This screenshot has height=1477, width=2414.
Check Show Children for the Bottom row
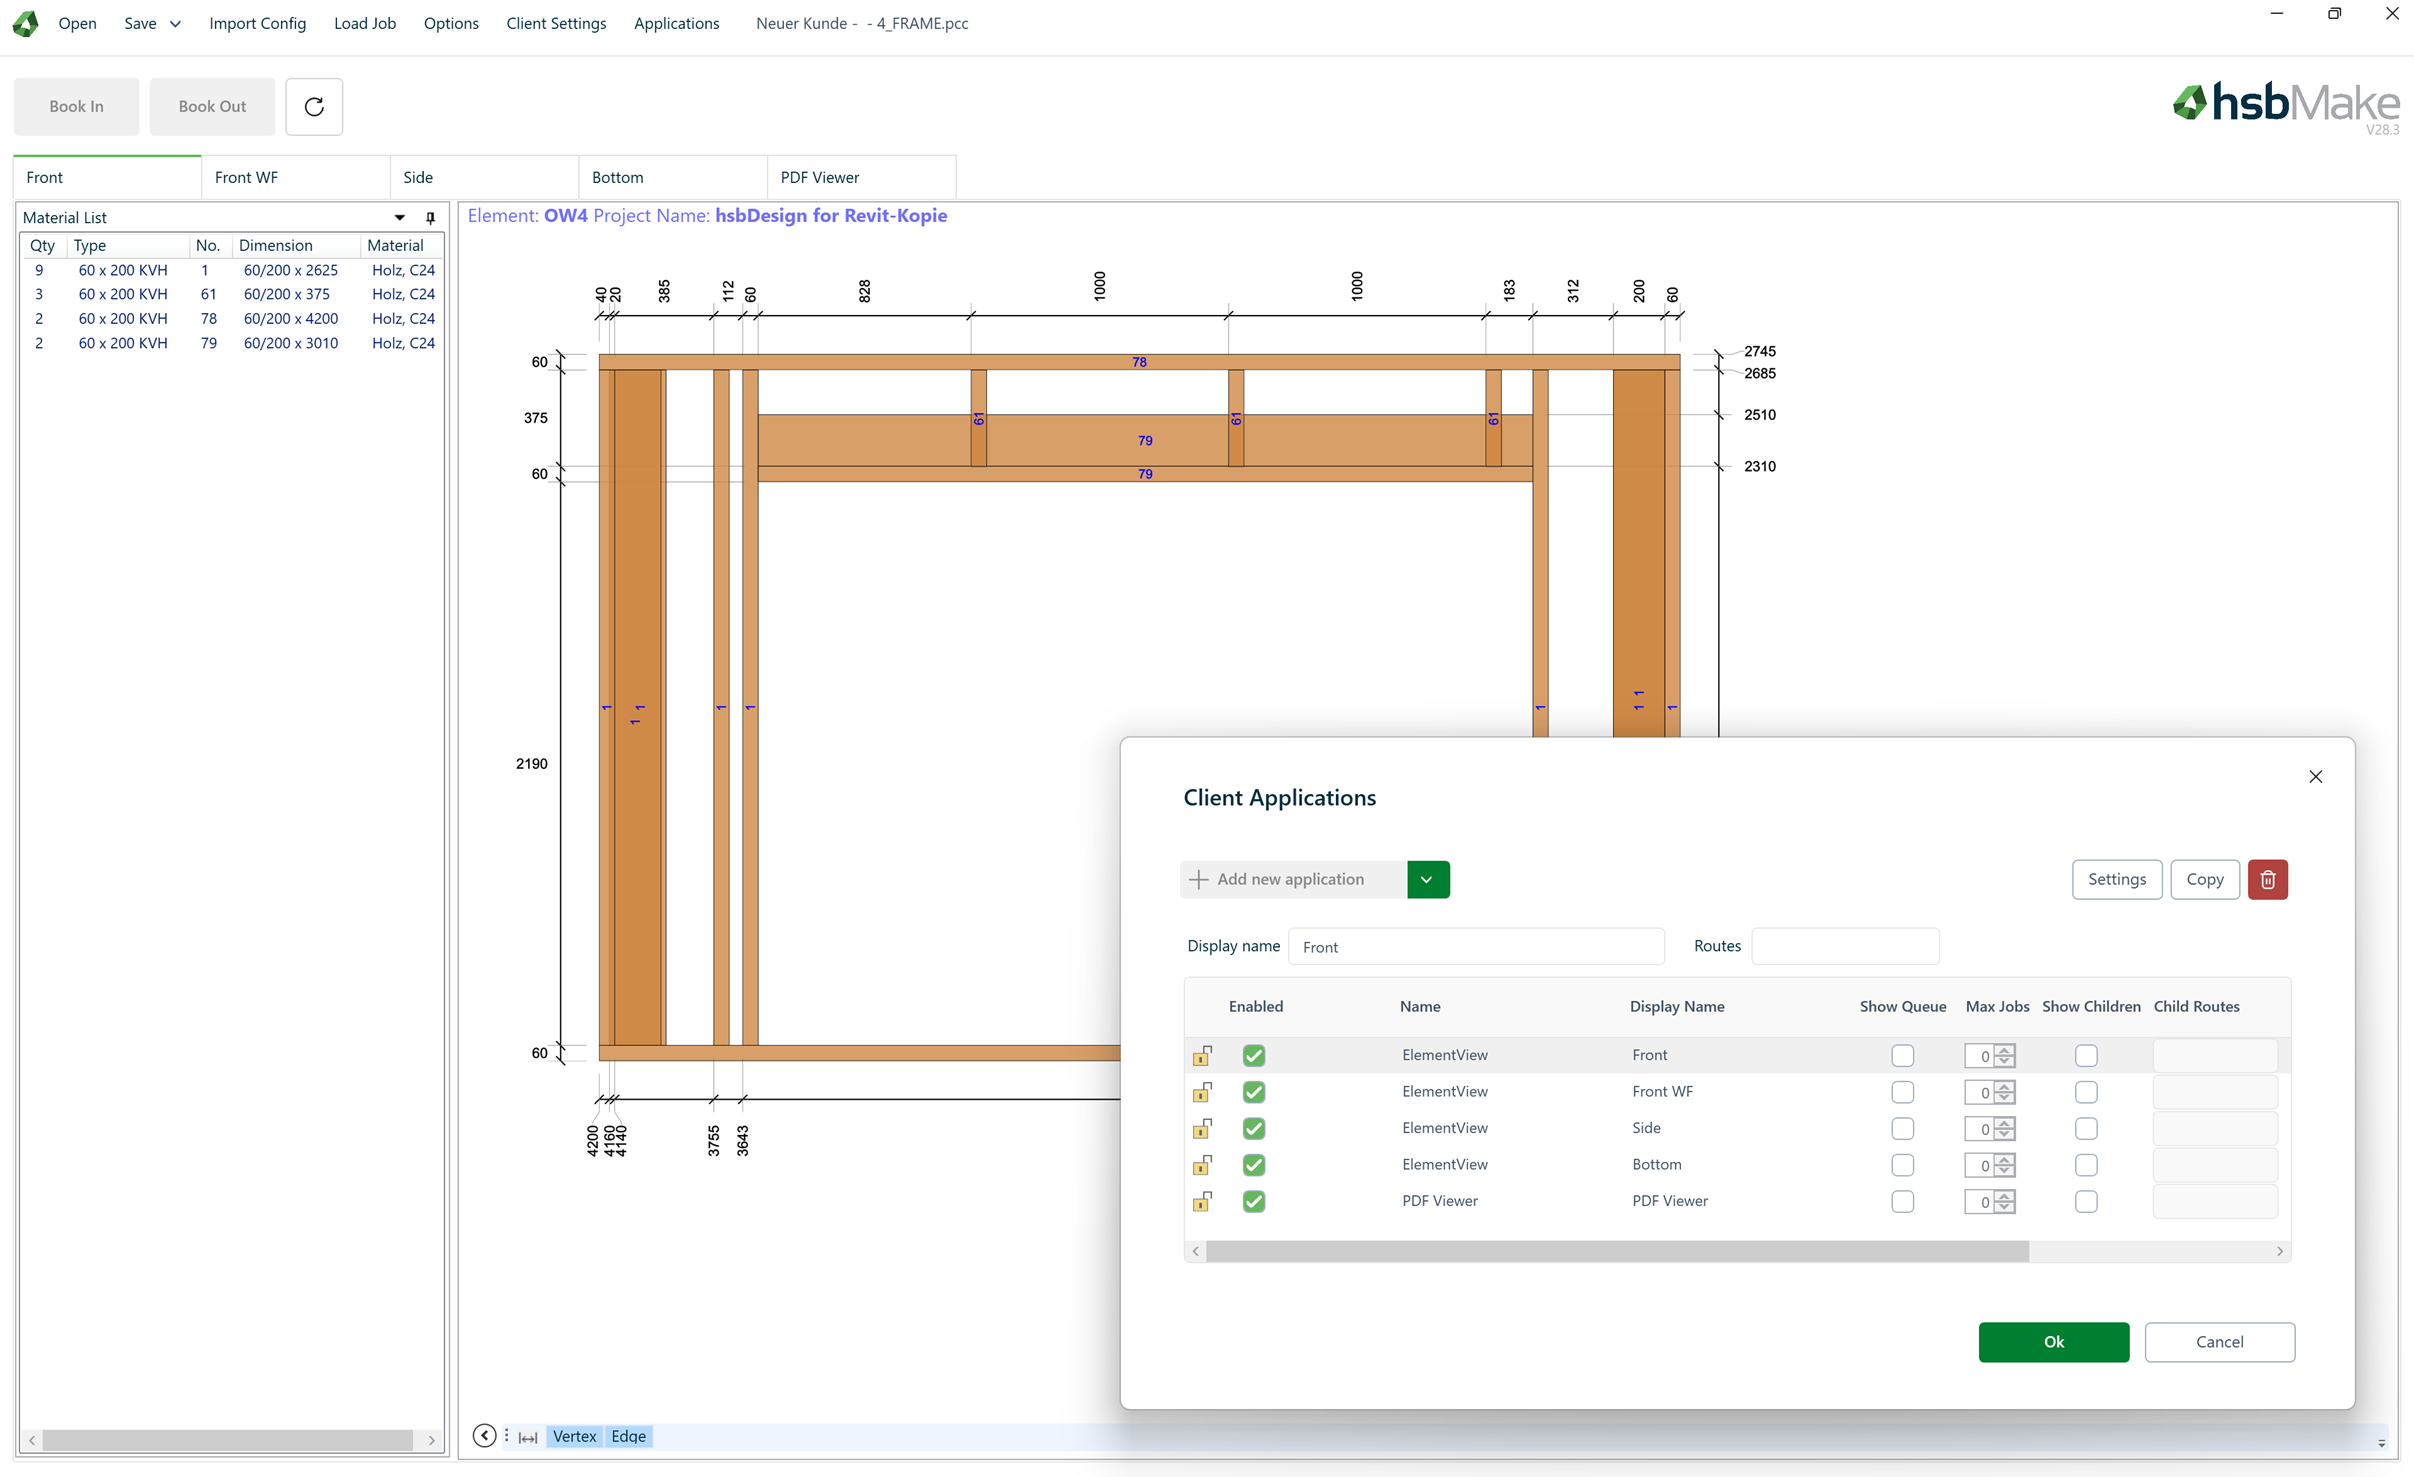[x=2085, y=1165]
